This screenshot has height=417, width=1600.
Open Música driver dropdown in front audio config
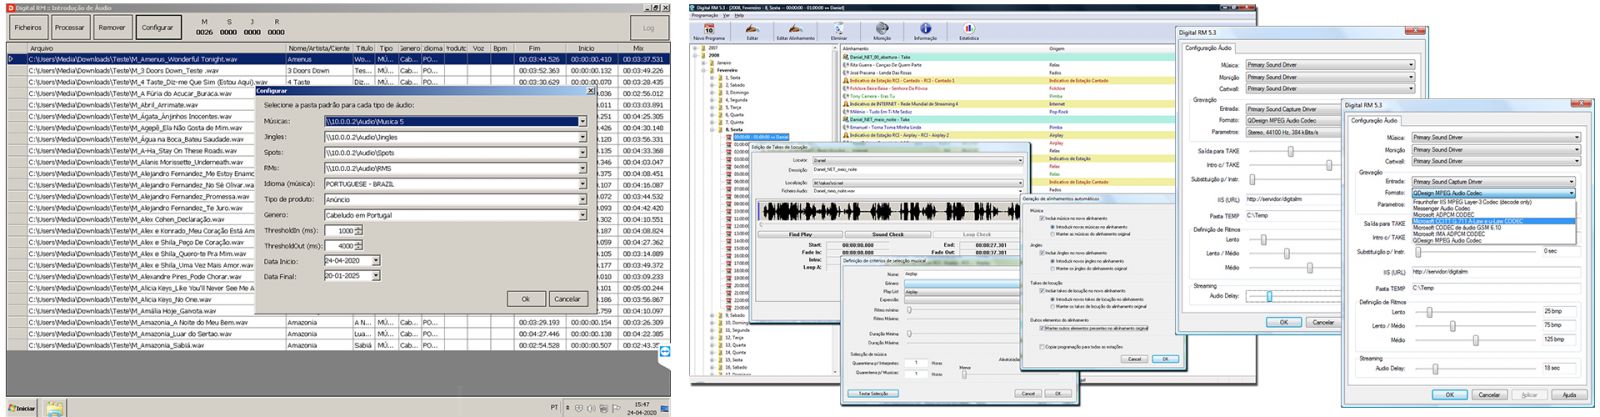coord(1577,137)
